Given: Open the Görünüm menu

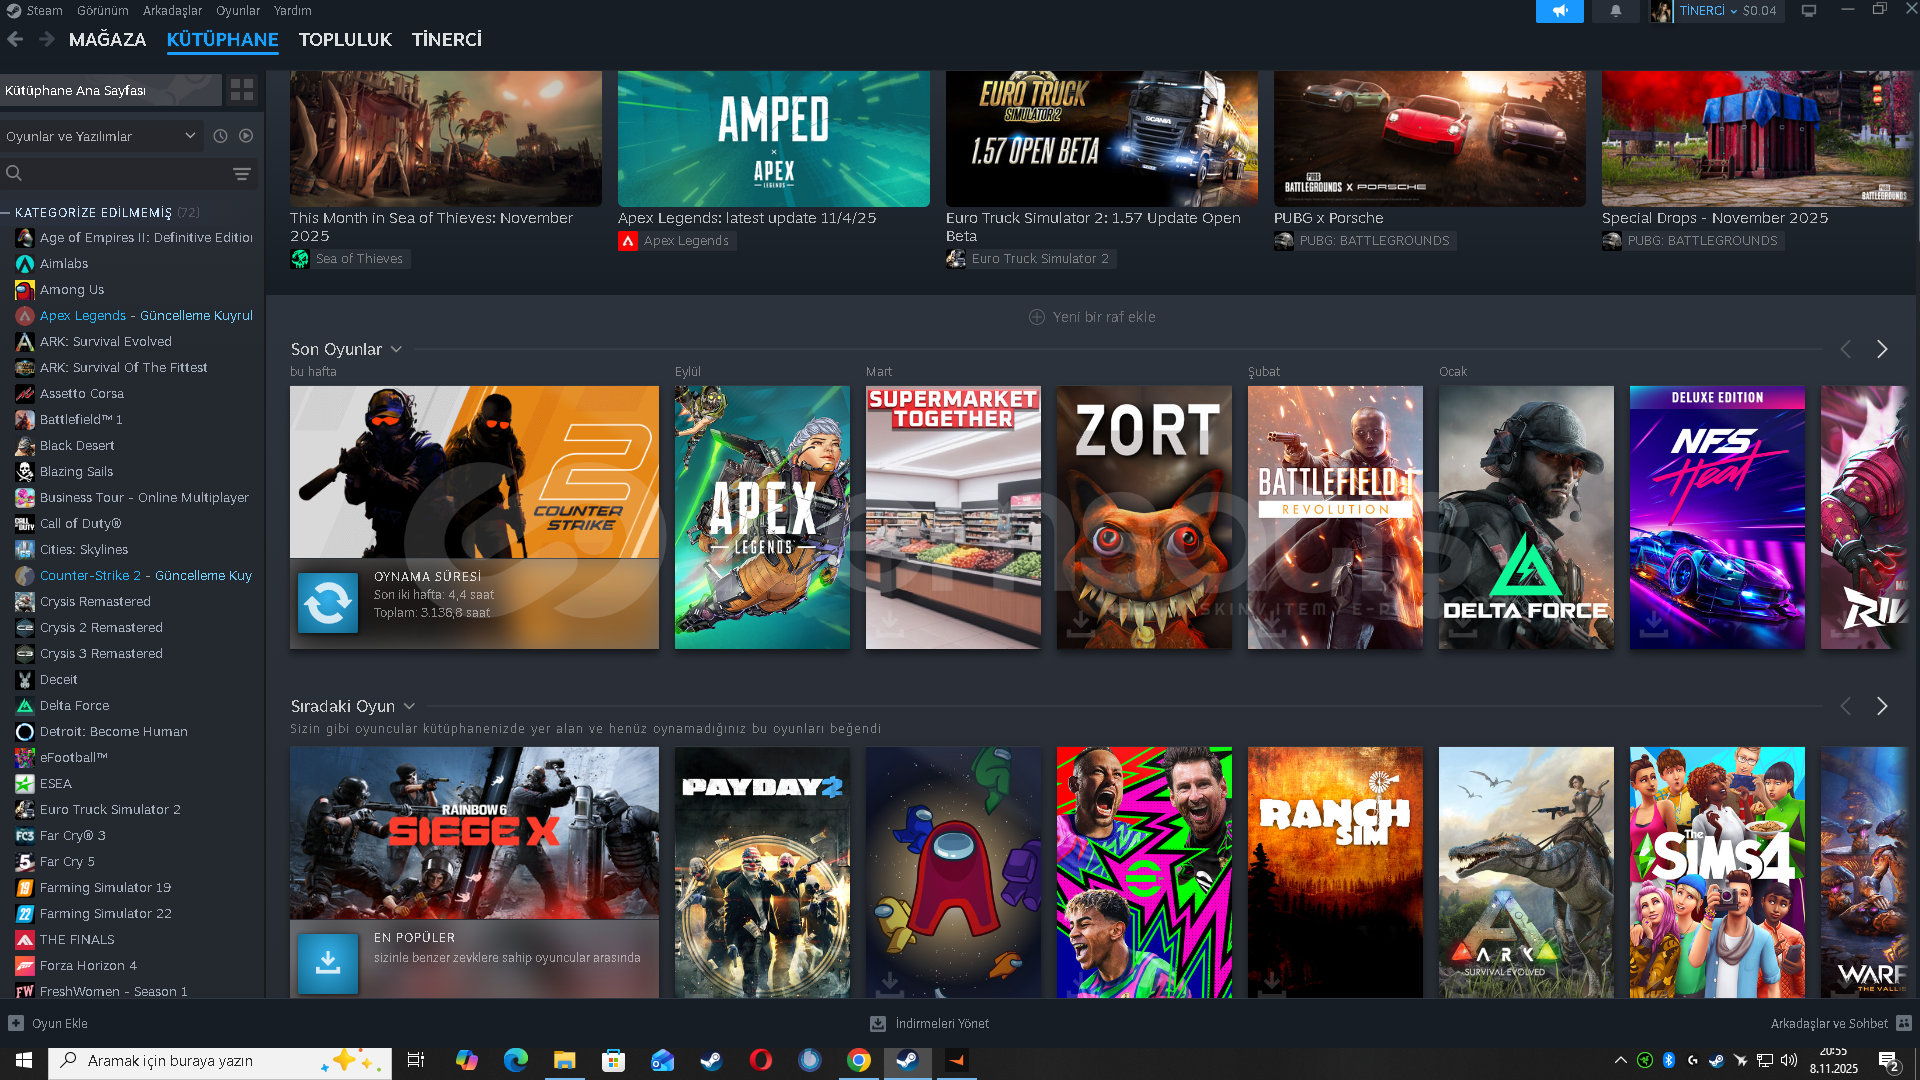Looking at the screenshot, I should (102, 11).
